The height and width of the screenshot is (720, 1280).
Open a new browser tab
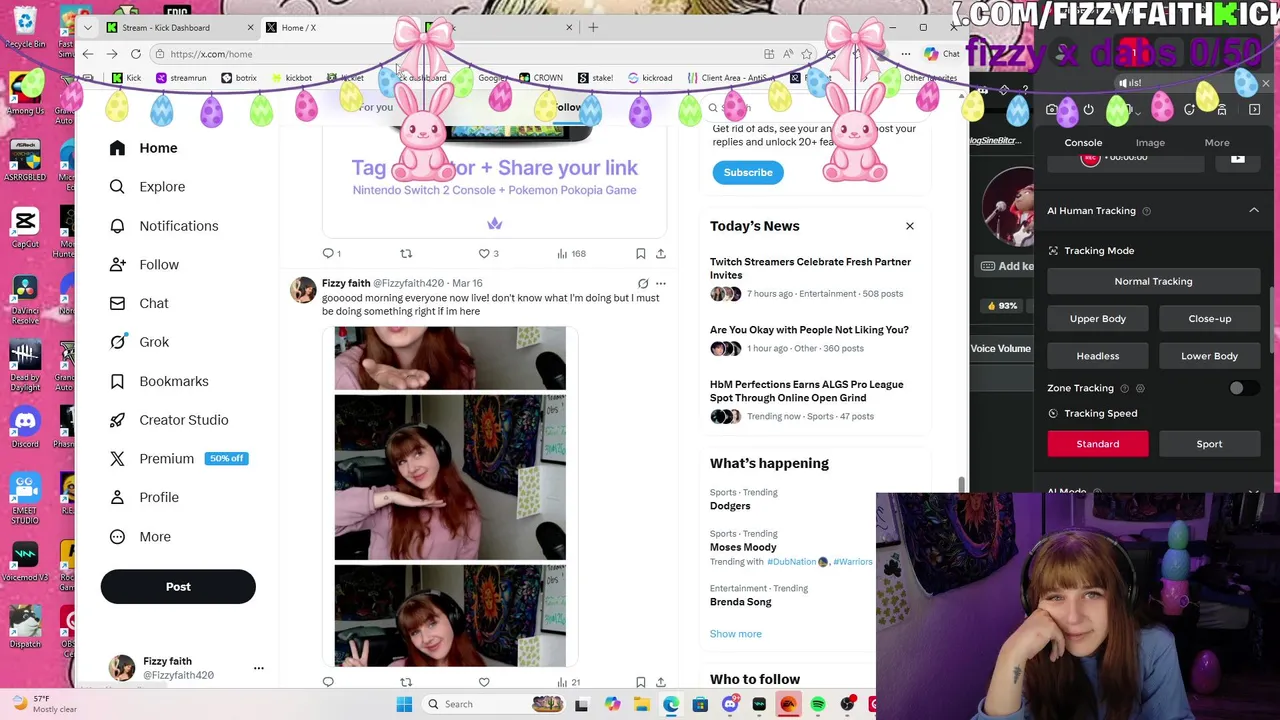point(593,27)
